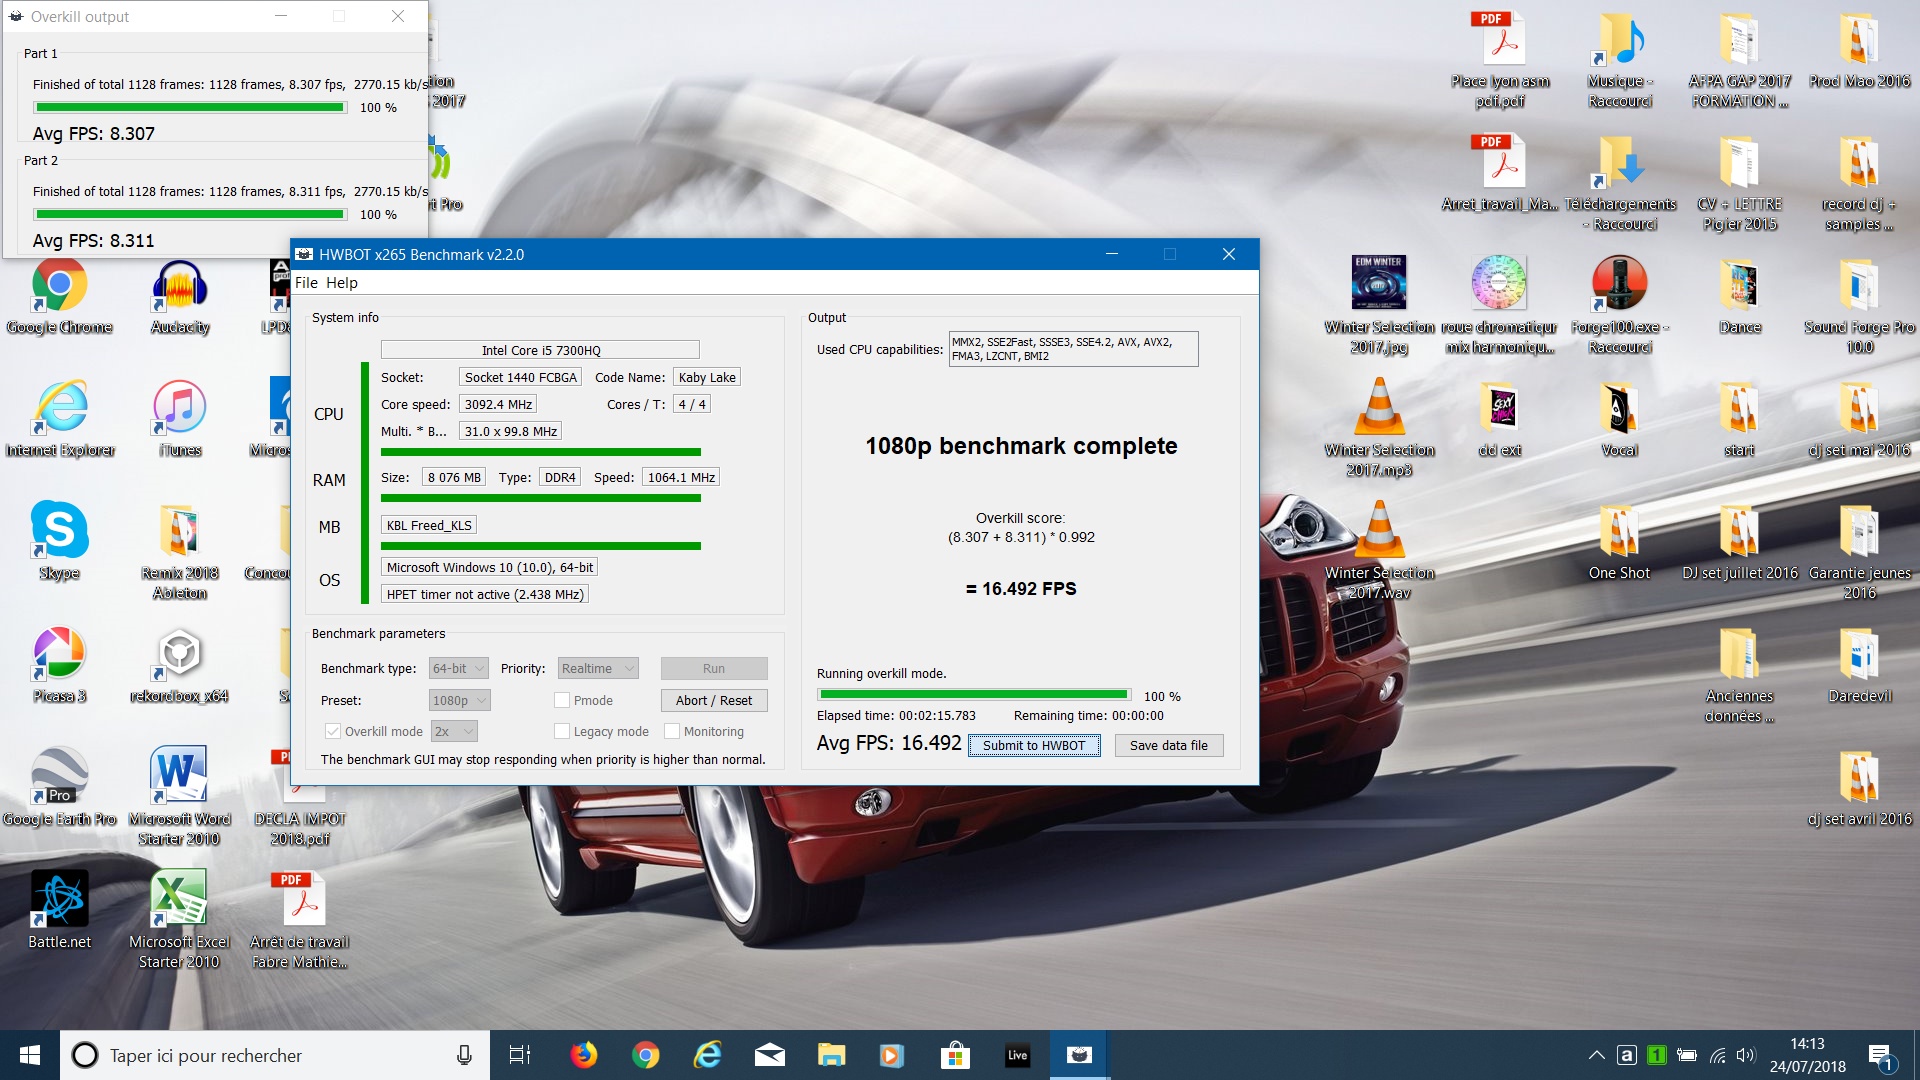This screenshot has width=1920, height=1080.
Task: Open Task View from the taskbar
Action: [x=520, y=1055]
